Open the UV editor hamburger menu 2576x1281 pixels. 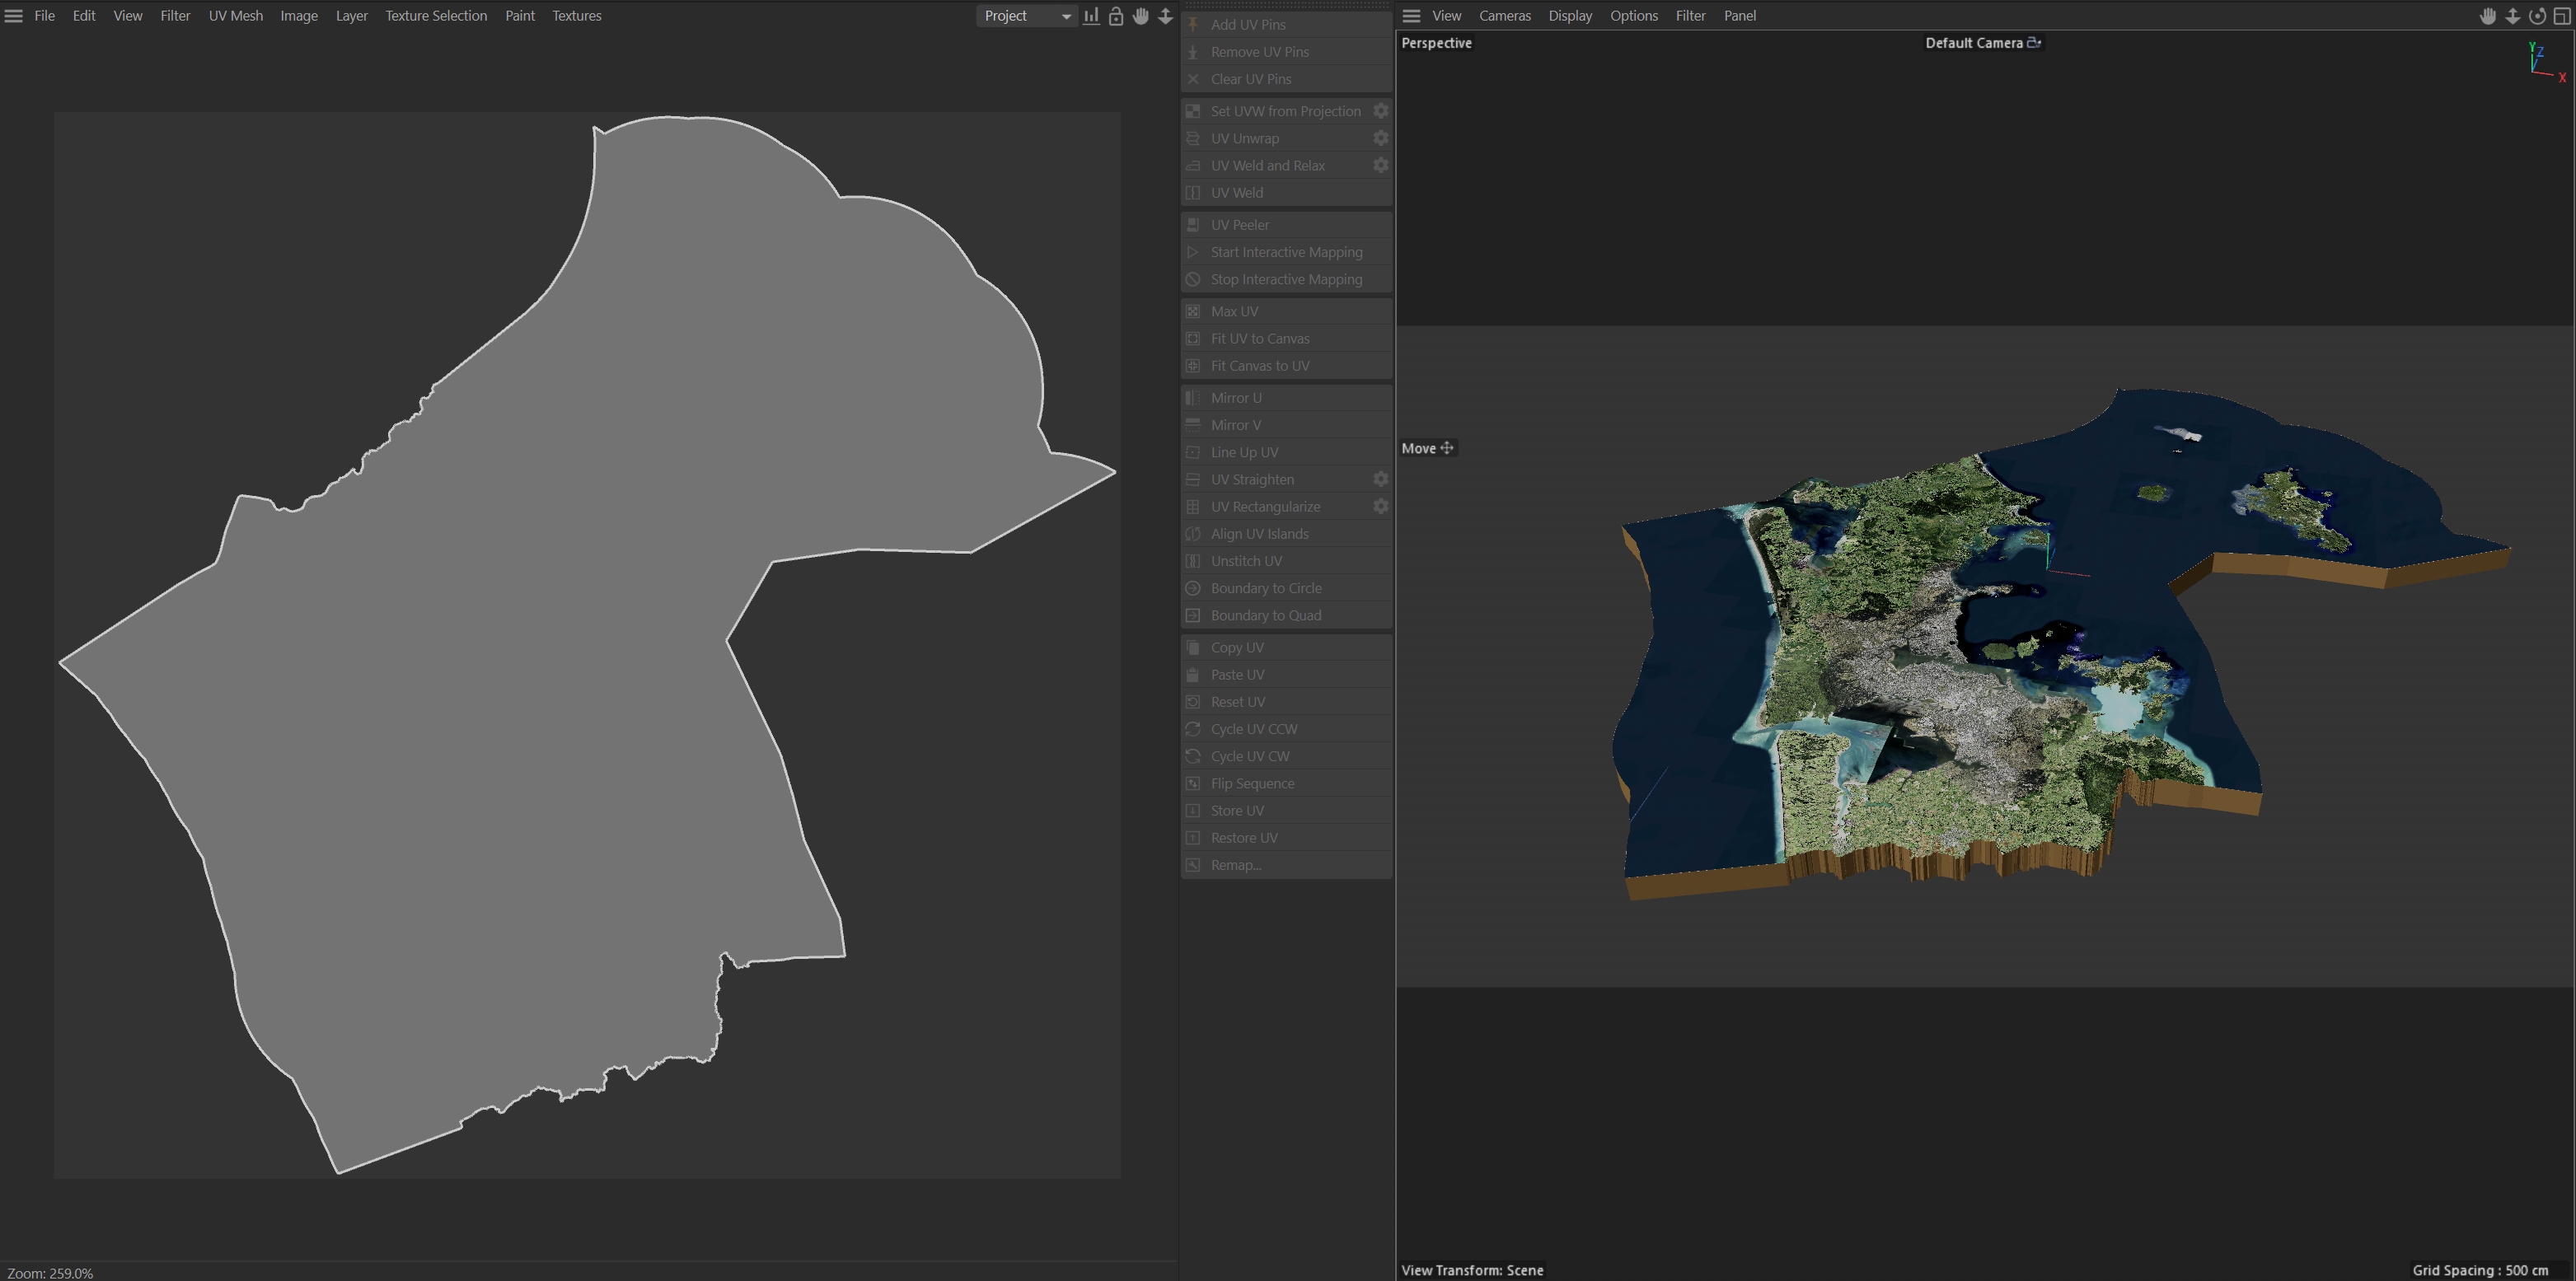14,16
